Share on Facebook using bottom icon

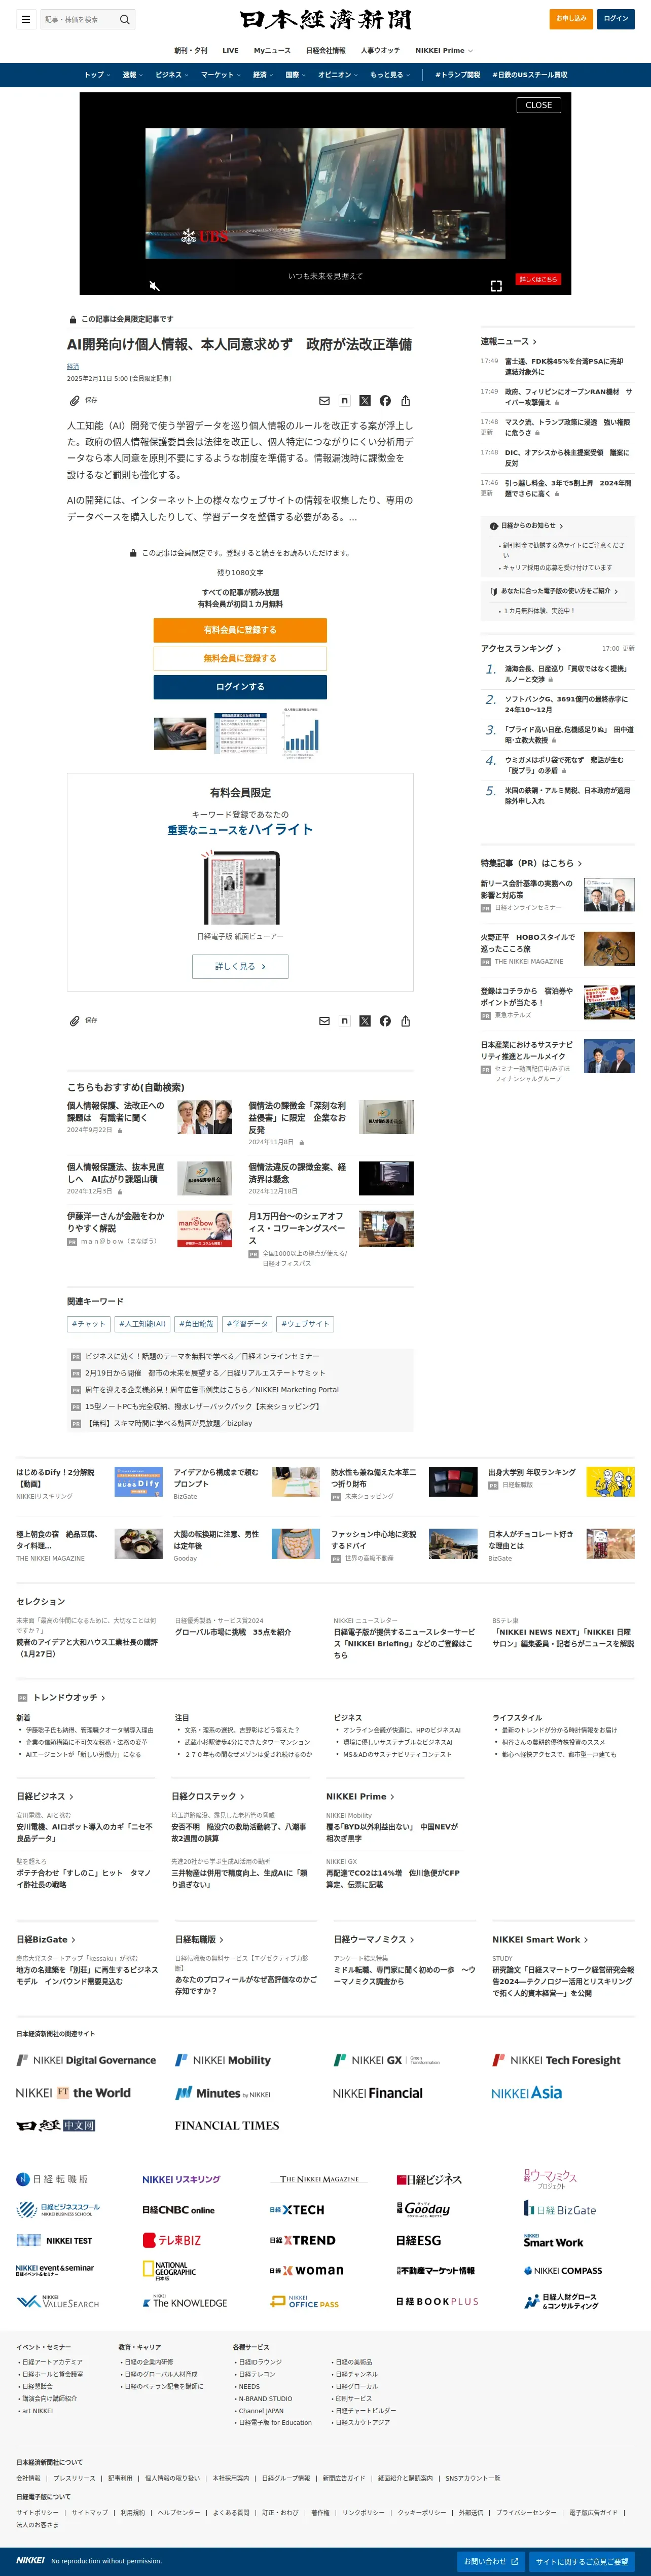(385, 1021)
